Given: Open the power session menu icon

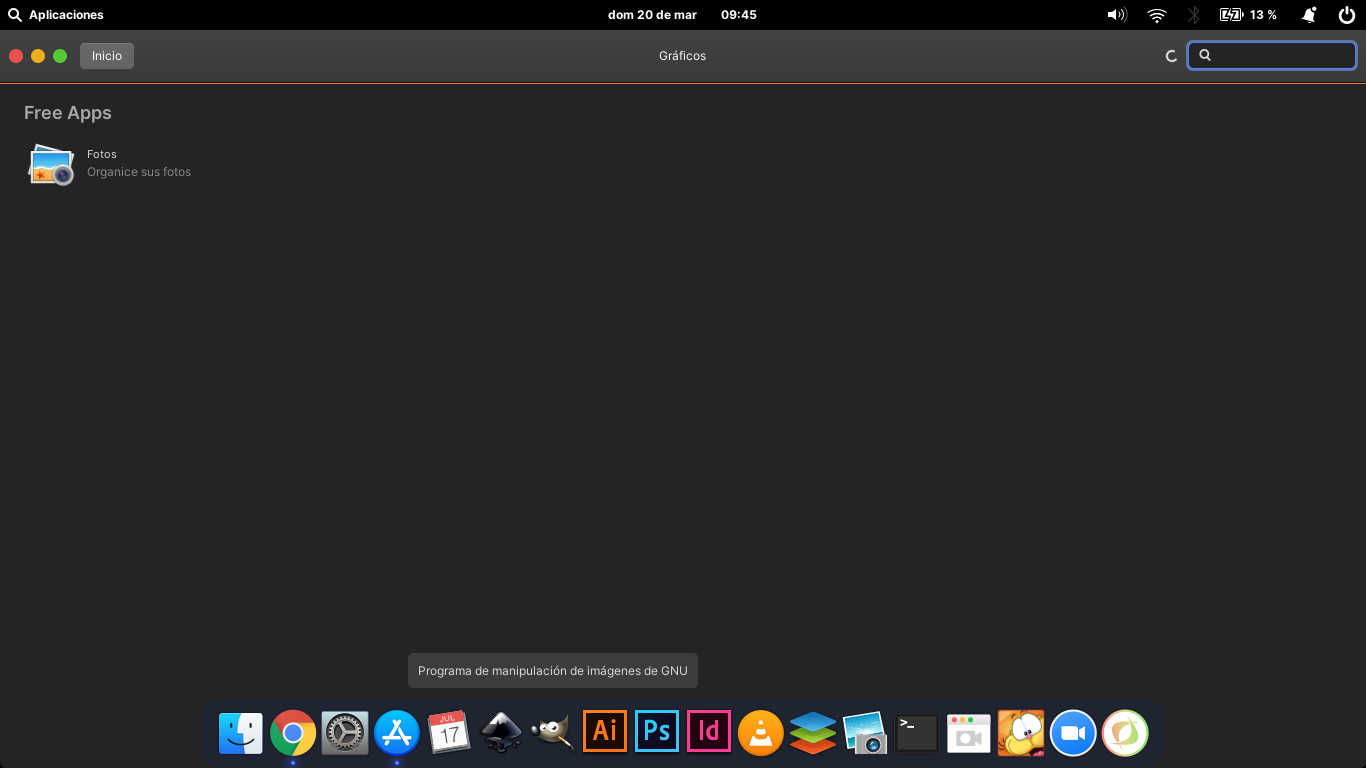Looking at the screenshot, I should point(1346,15).
